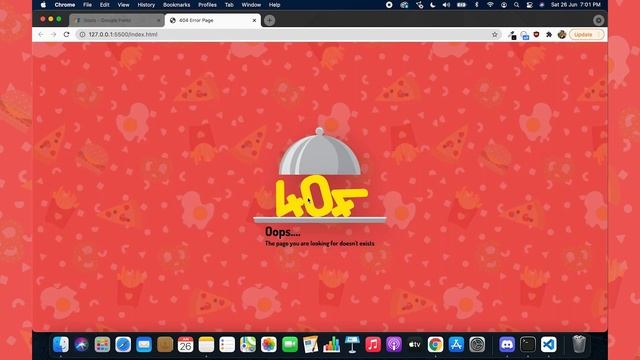This screenshot has height=360, width=640.
Task: Open Visual Studio Code from the Dock
Action: click(x=549, y=344)
